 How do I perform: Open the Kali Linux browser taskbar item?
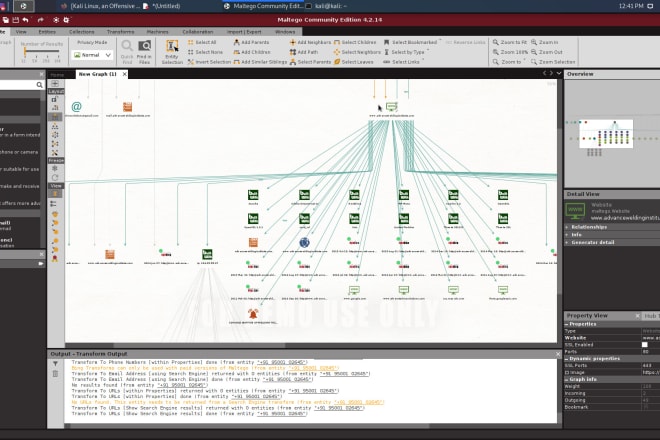(101, 6)
